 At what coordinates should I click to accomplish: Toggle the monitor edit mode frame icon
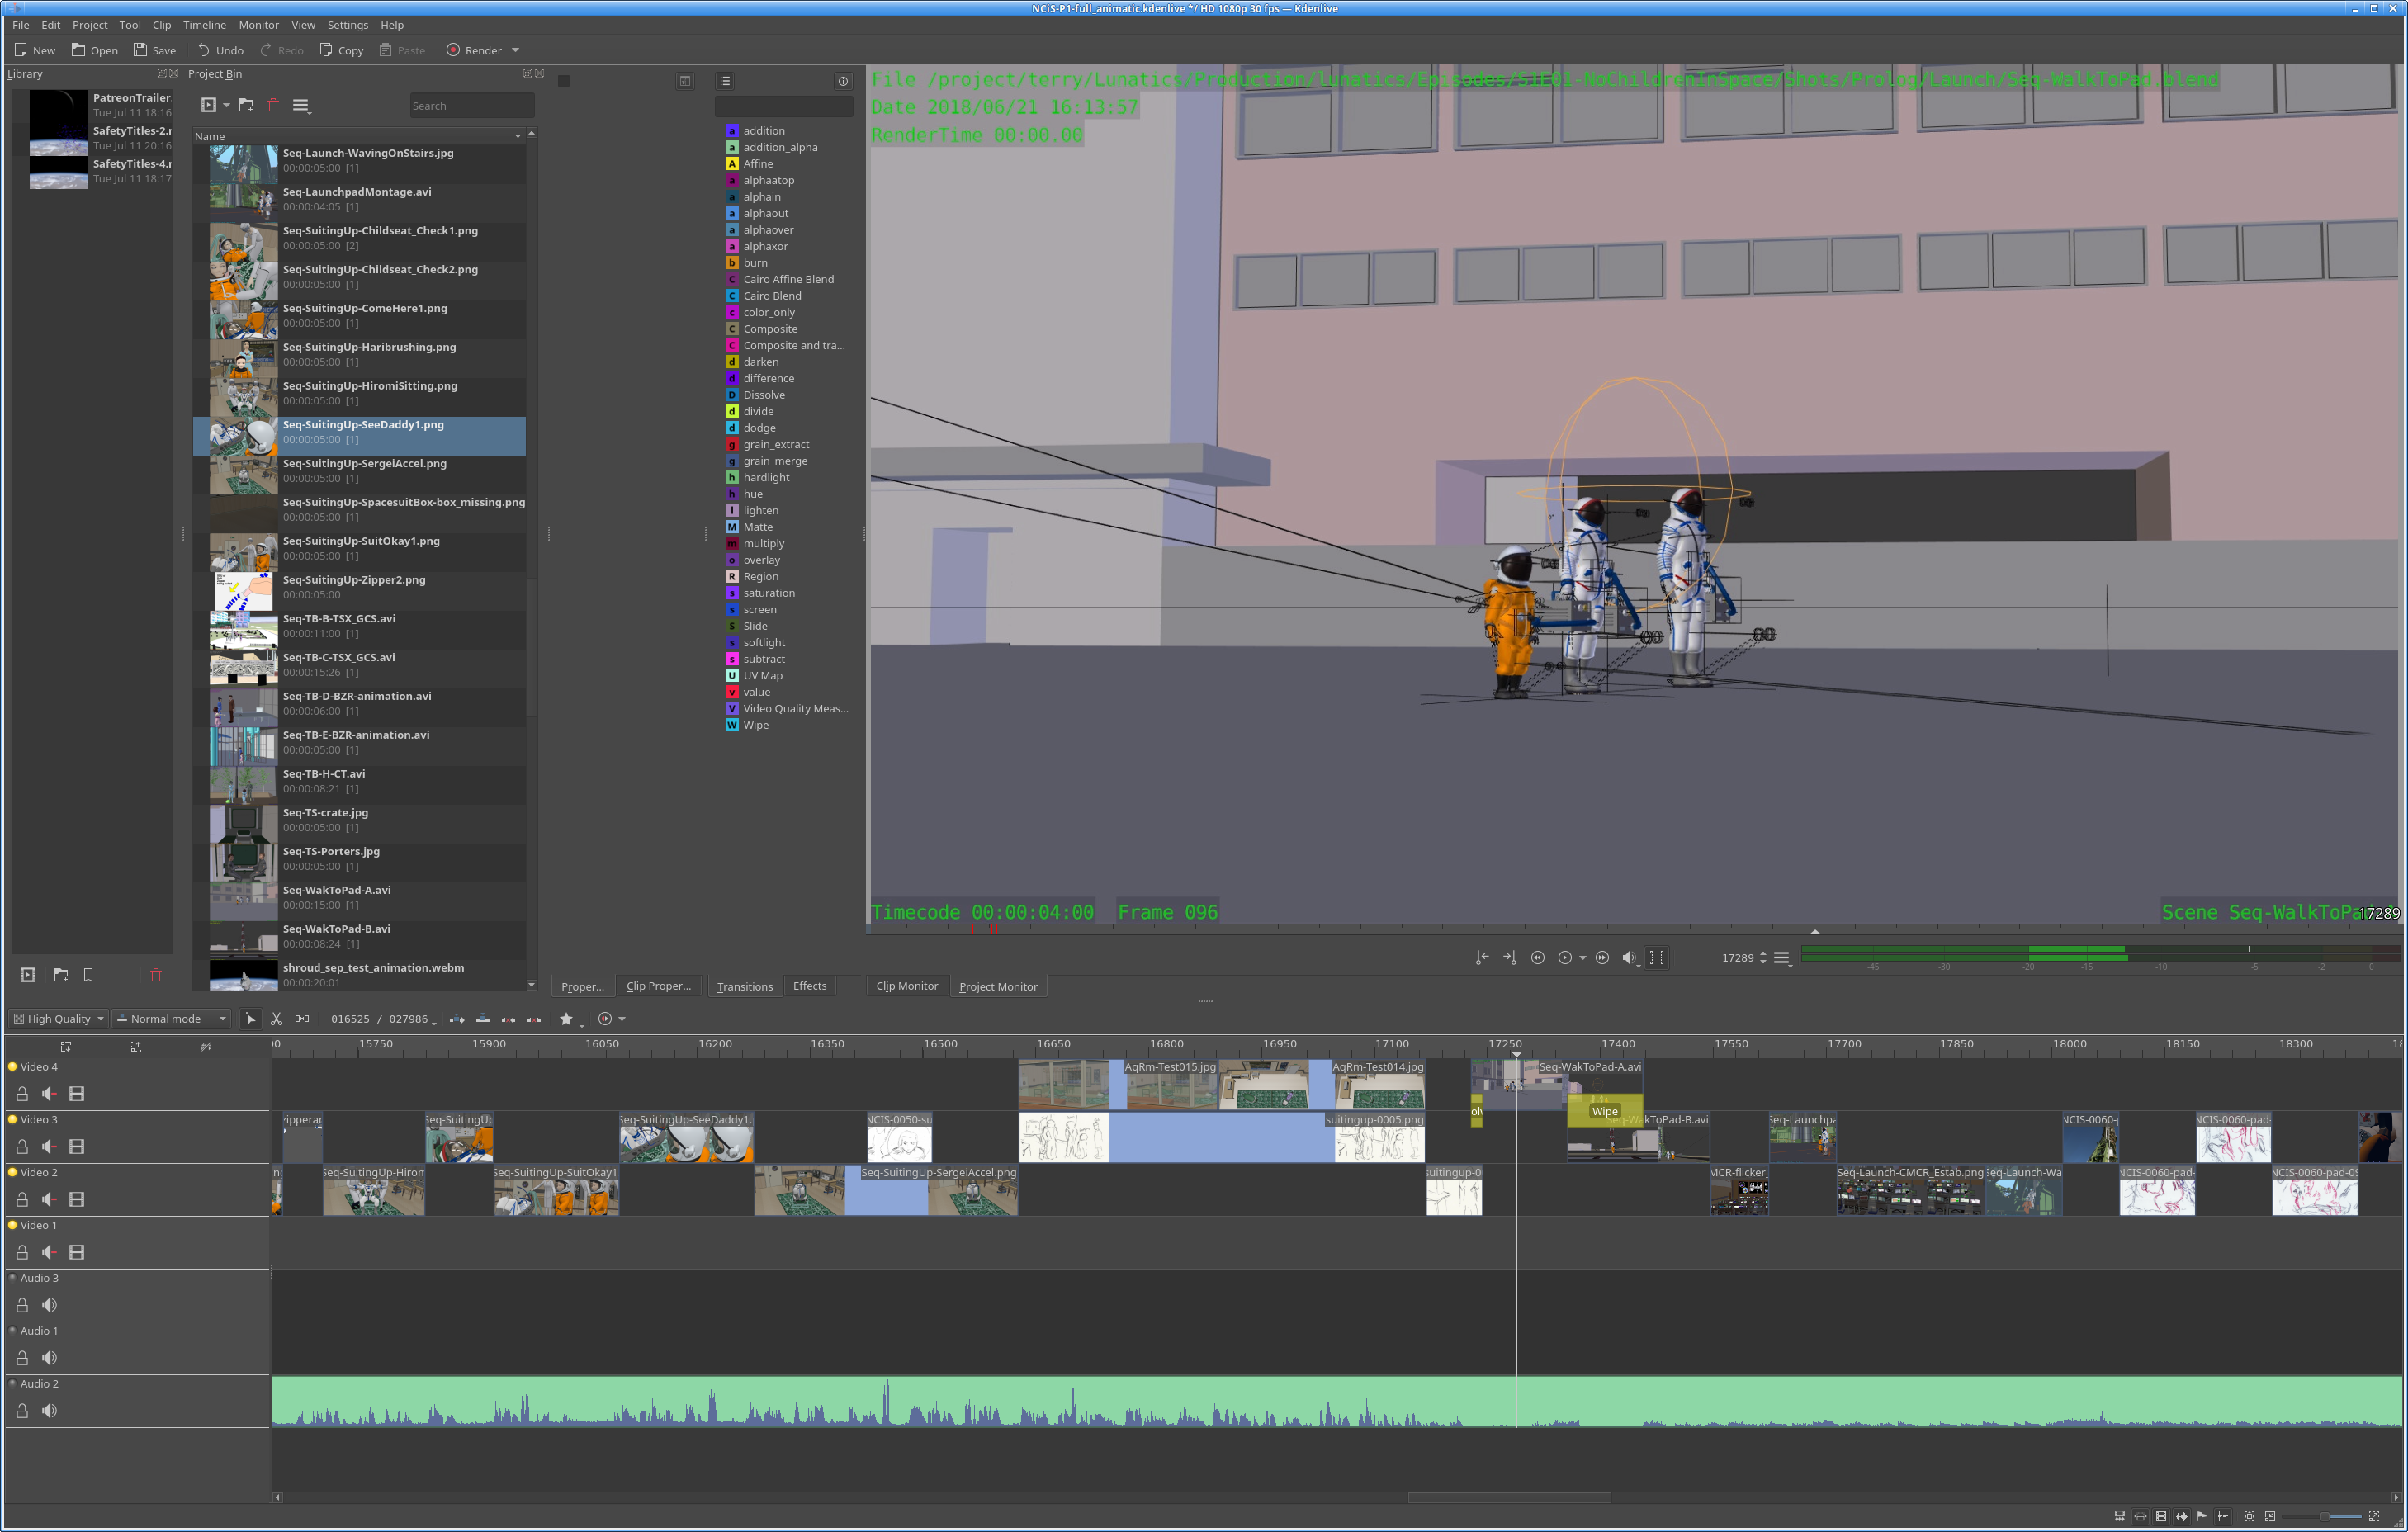click(1657, 958)
